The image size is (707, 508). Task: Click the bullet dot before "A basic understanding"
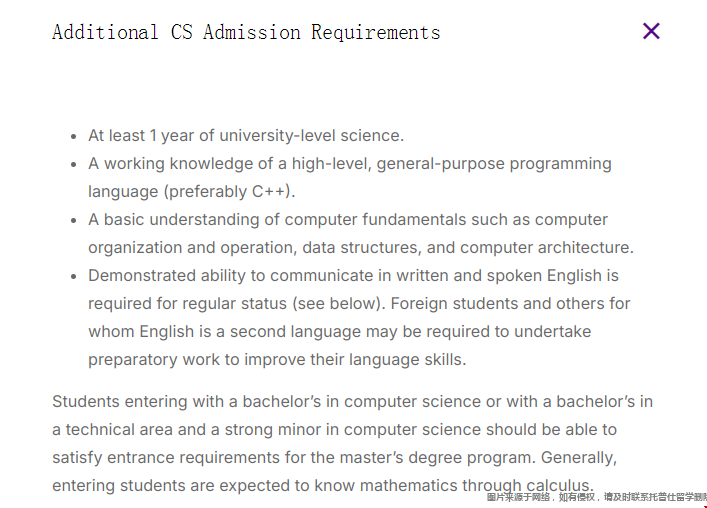tap(73, 220)
